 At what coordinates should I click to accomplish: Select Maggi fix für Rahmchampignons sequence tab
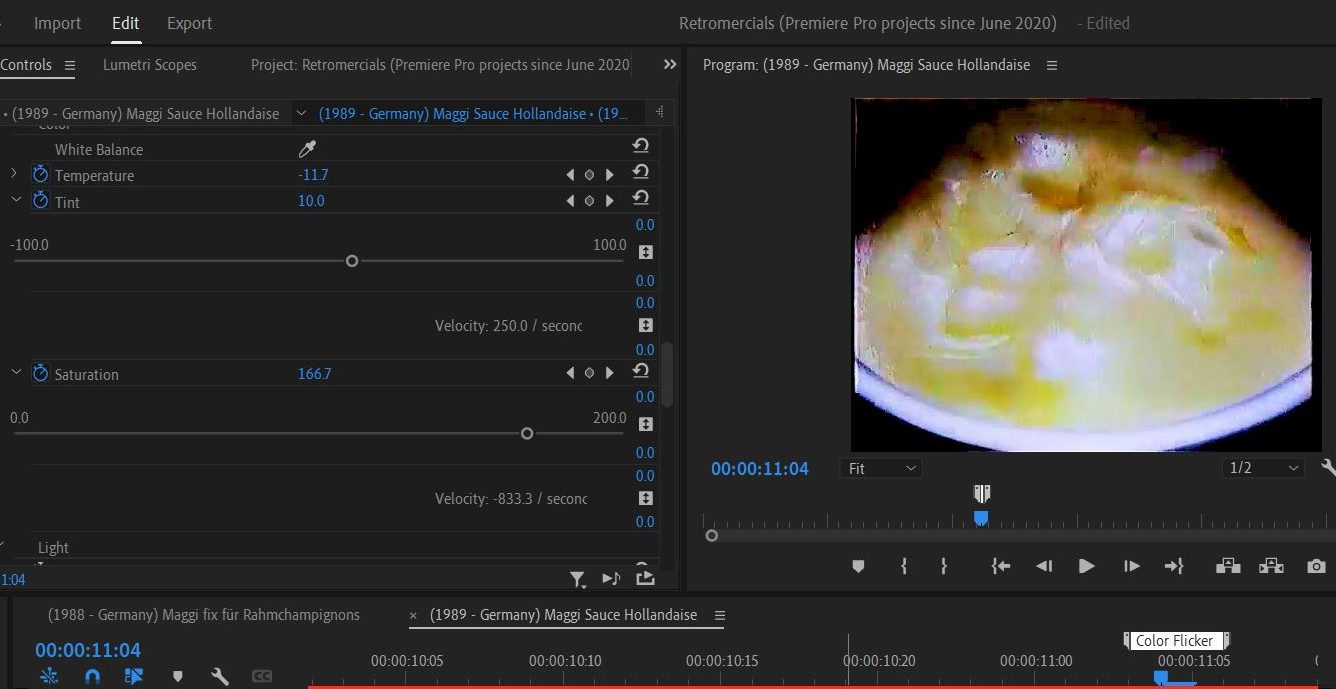[x=204, y=615]
